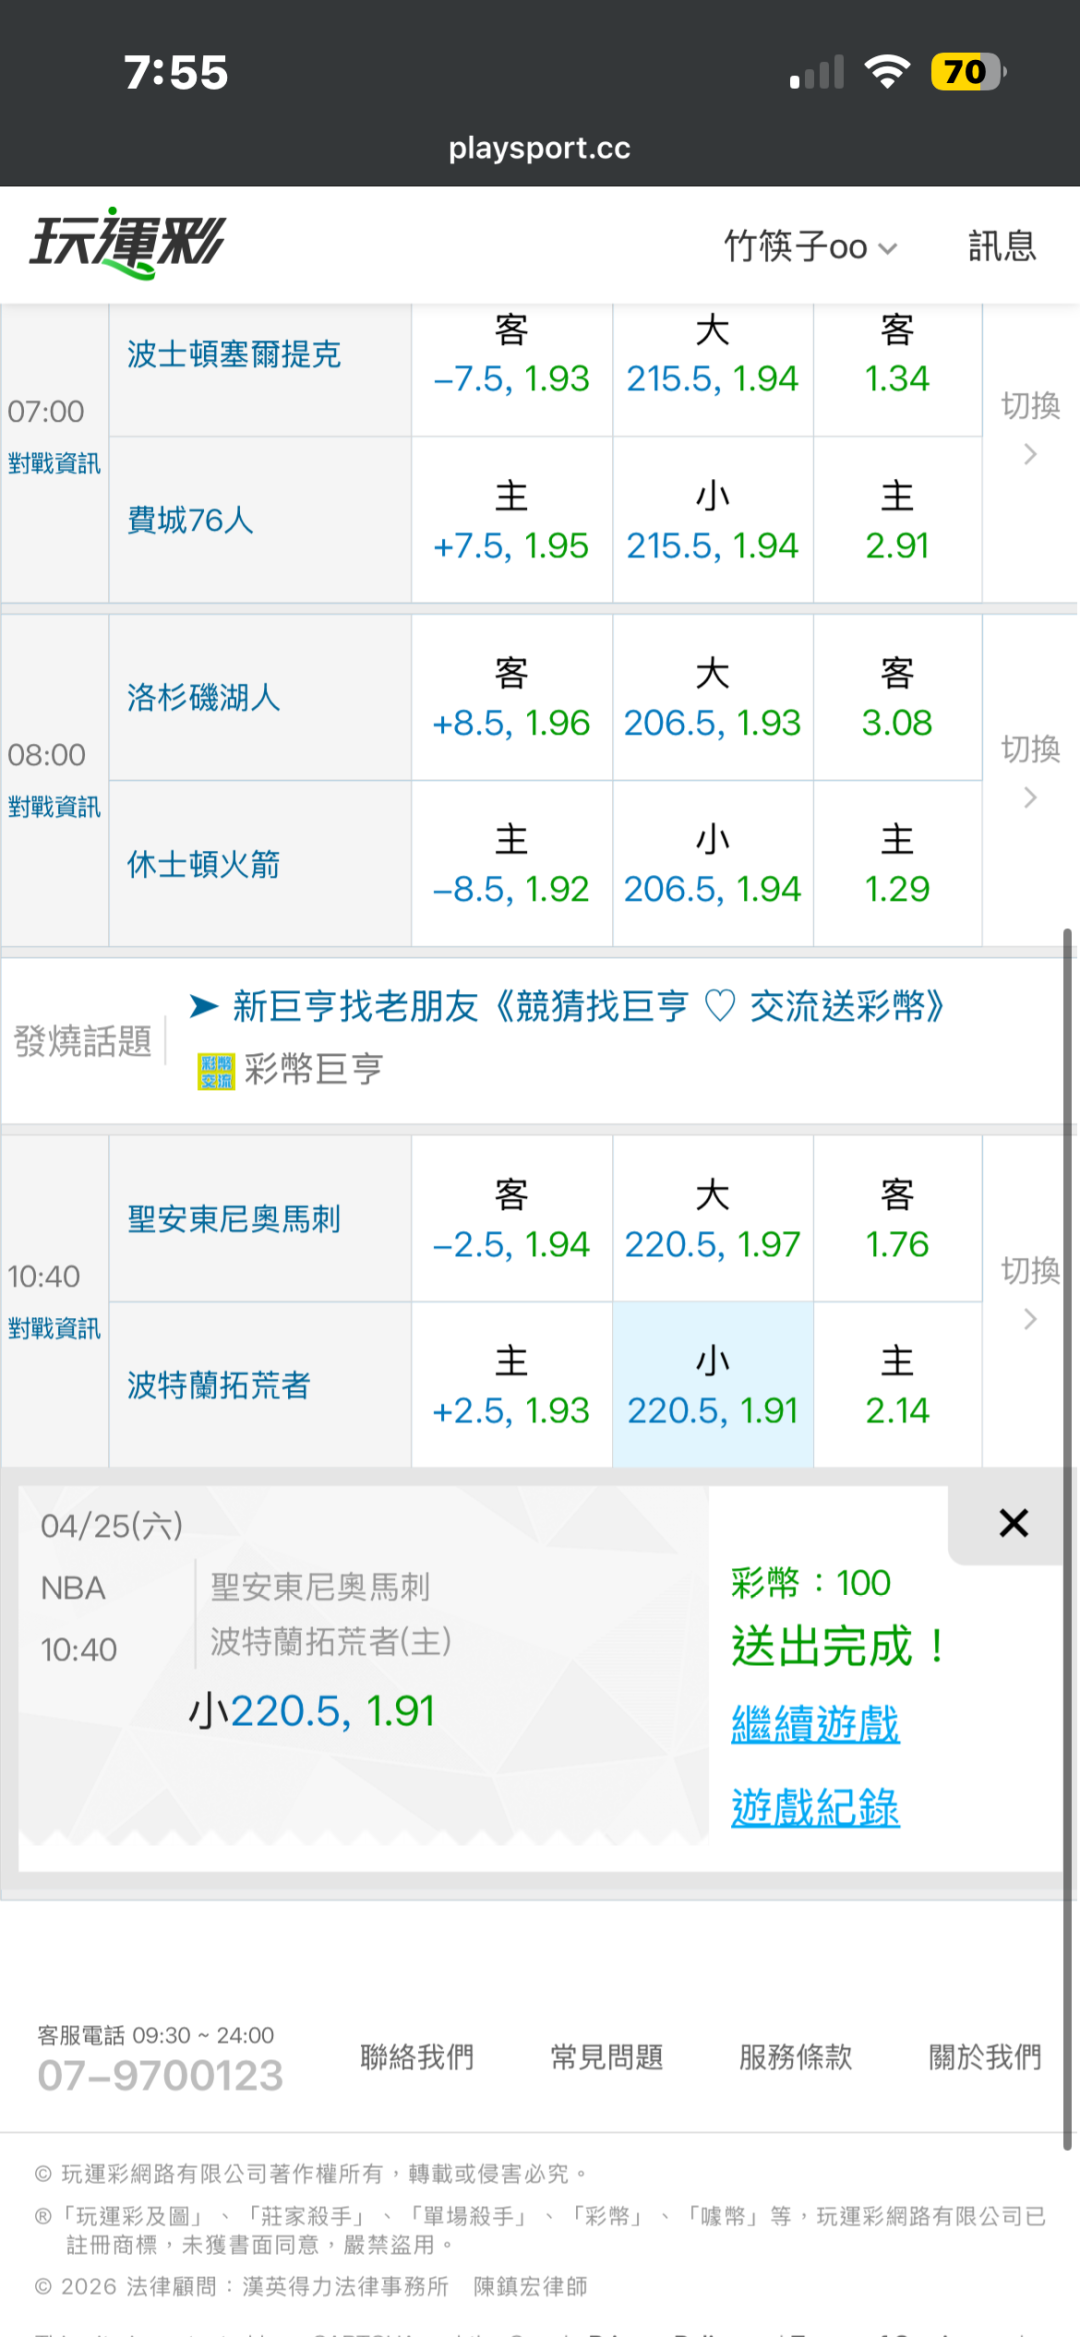Screen dimensions: 1080x2337
Task: Open 波士頓塞爾提克 team link
Action: coord(234,354)
